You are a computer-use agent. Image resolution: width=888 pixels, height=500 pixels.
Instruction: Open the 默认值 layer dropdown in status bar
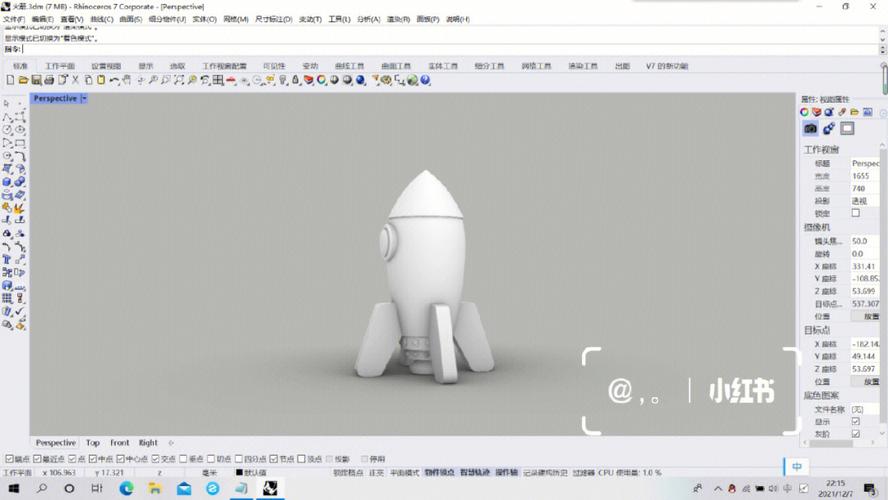(x=251, y=472)
